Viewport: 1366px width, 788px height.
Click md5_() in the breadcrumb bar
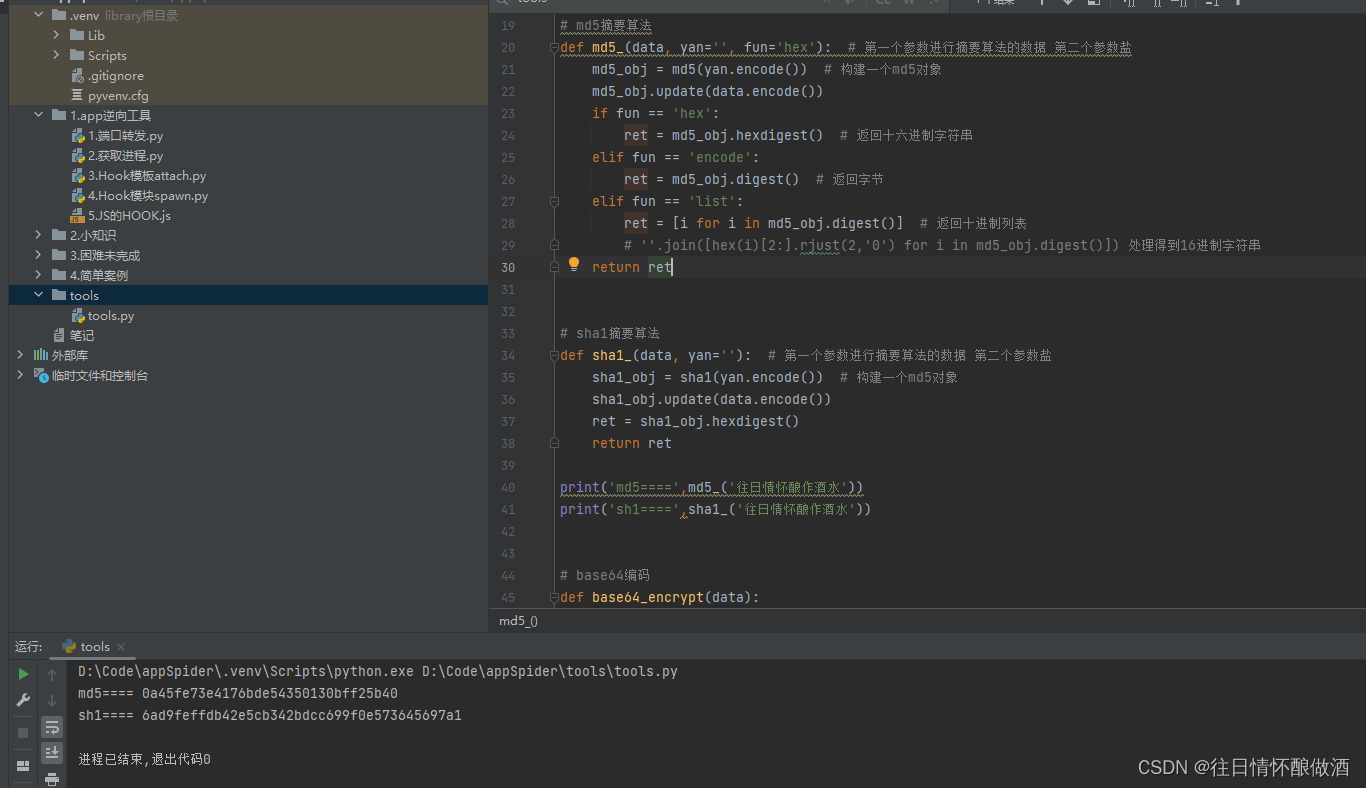[517, 620]
